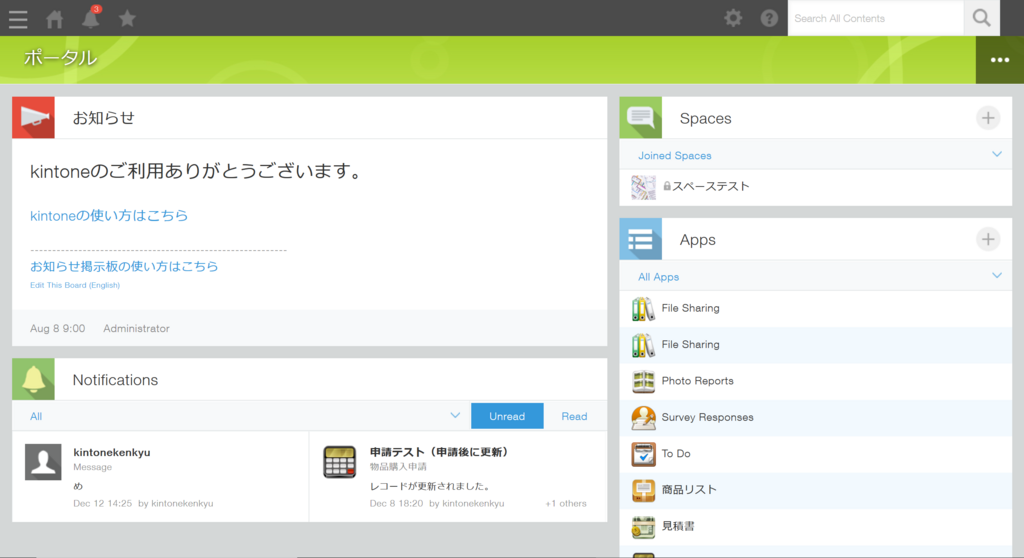
Task: Click the red megaphone announcement icon
Action: pos(33,118)
